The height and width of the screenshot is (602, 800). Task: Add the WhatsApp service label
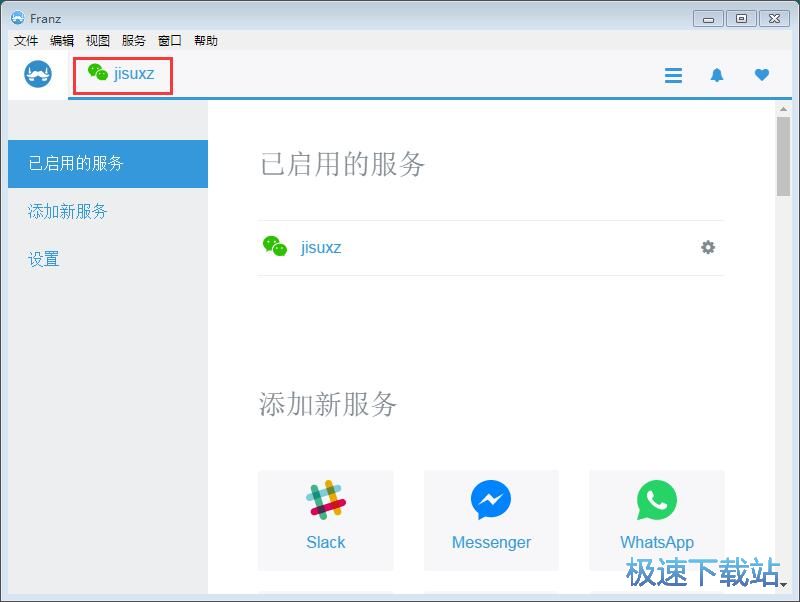click(x=657, y=542)
